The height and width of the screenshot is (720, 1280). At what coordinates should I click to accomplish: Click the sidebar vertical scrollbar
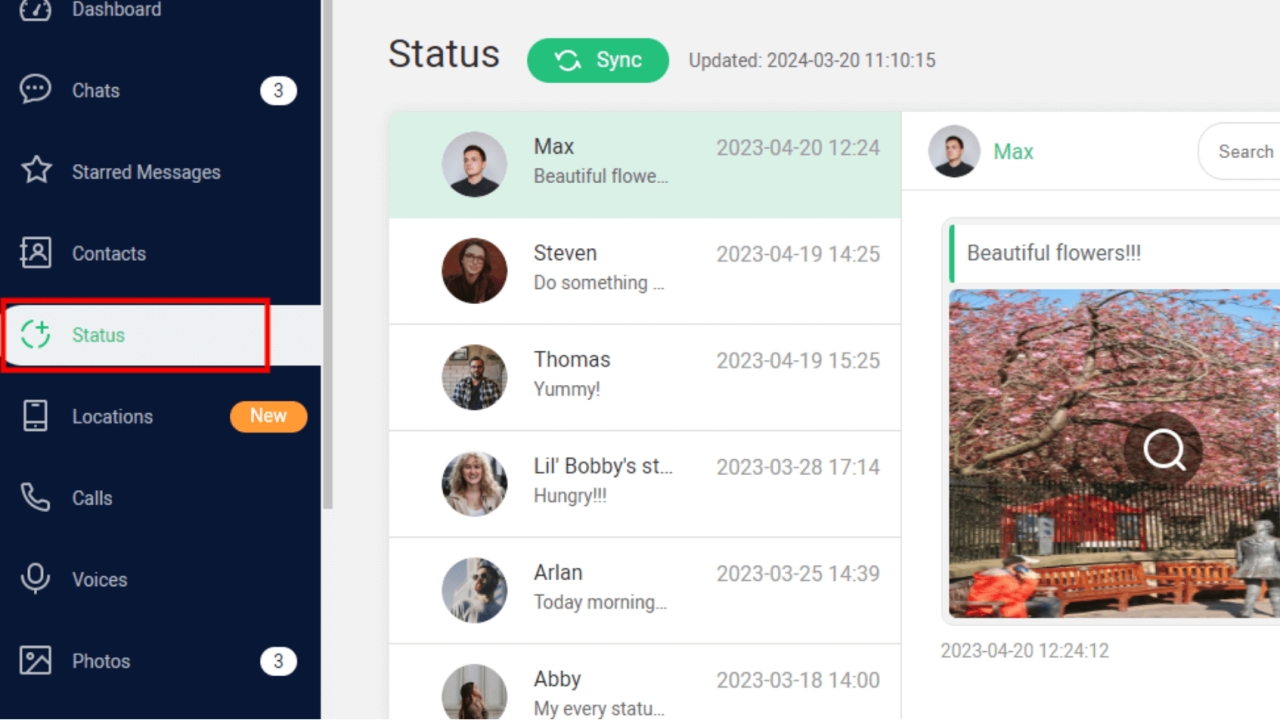tap(326, 255)
